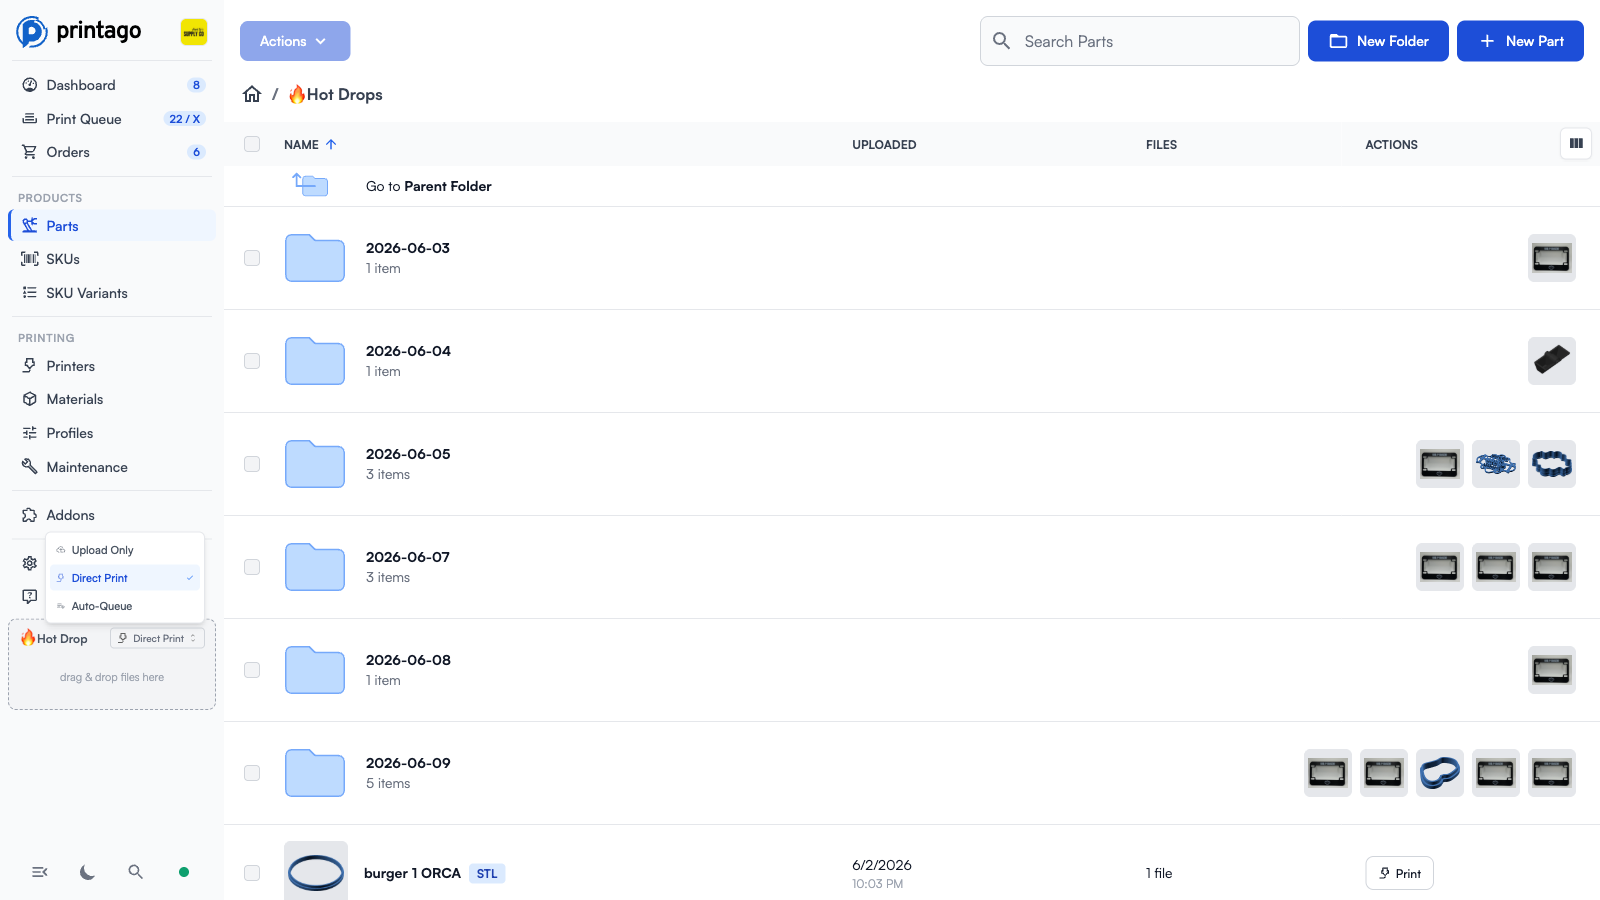Open the feedback message icon in sidebar
The height and width of the screenshot is (900, 1600).
coord(30,596)
